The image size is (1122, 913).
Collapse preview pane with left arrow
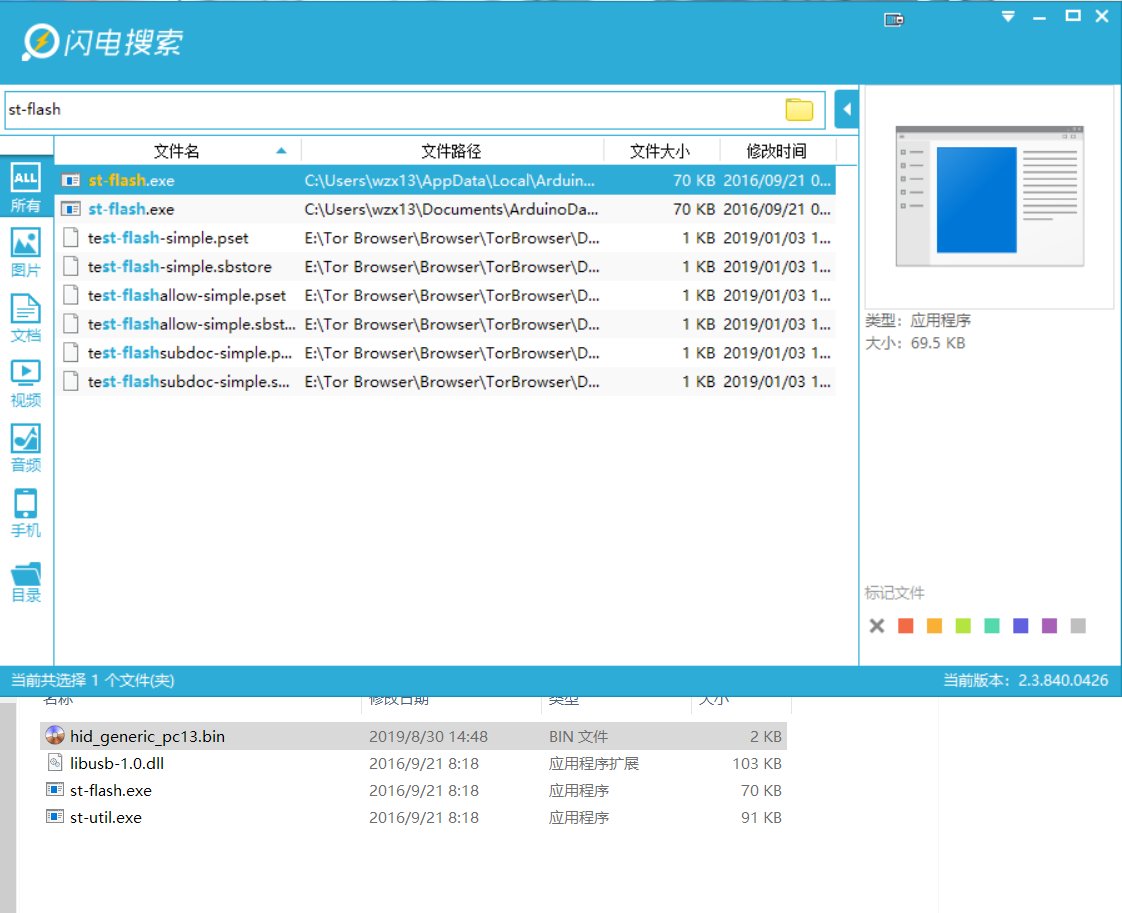click(x=846, y=109)
